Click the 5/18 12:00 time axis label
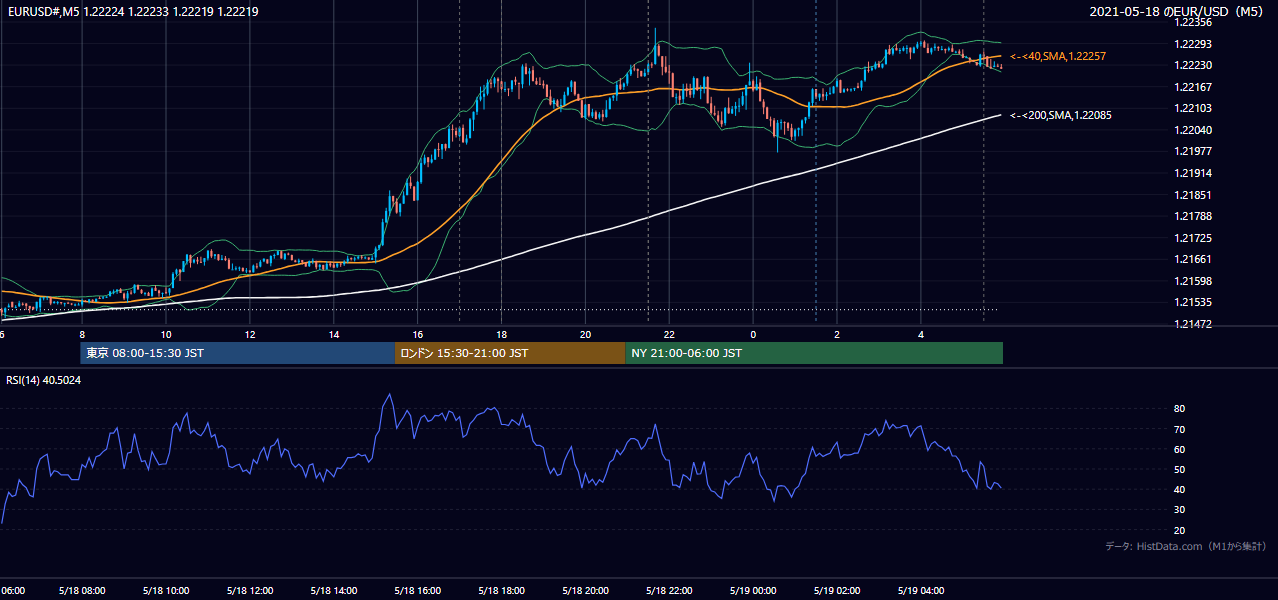The width and height of the screenshot is (1278, 600). coord(250,590)
